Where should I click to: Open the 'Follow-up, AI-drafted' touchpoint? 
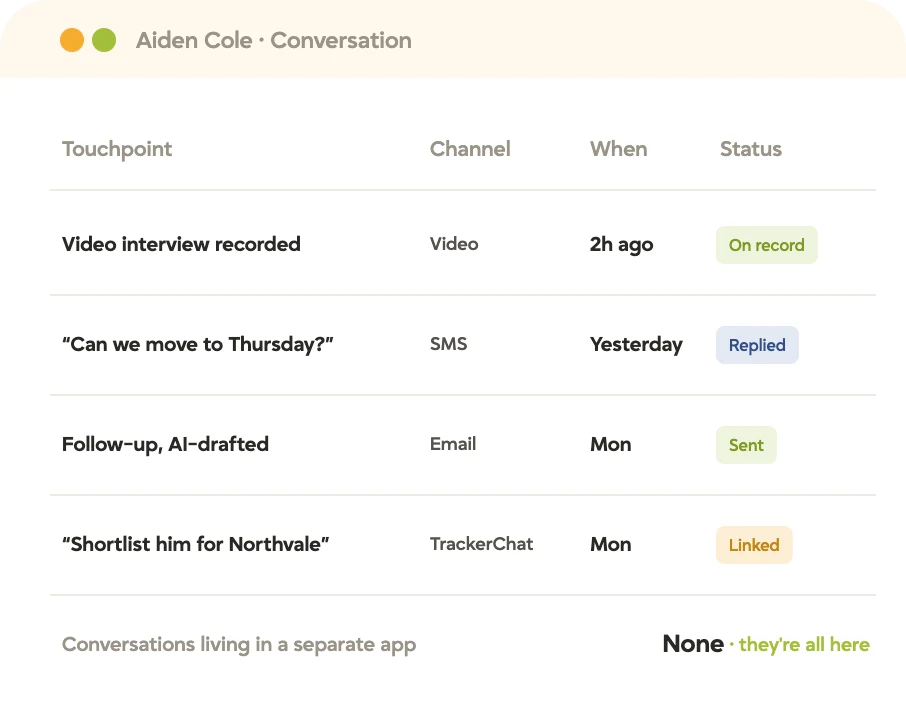point(165,444)
